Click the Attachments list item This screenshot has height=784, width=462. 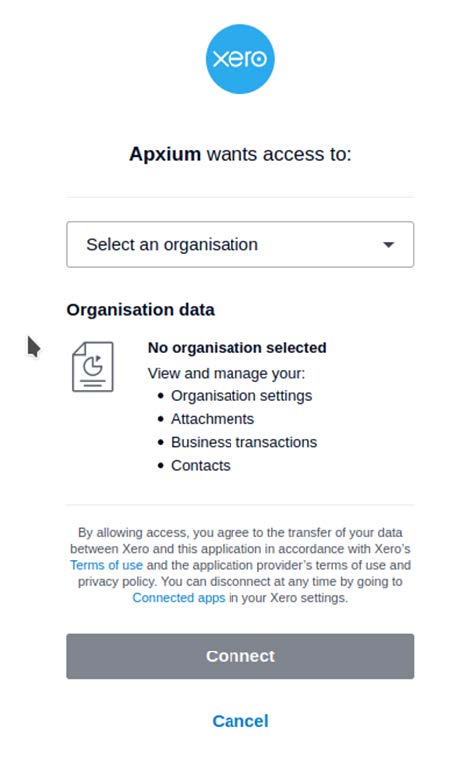(x=212, y=419)
